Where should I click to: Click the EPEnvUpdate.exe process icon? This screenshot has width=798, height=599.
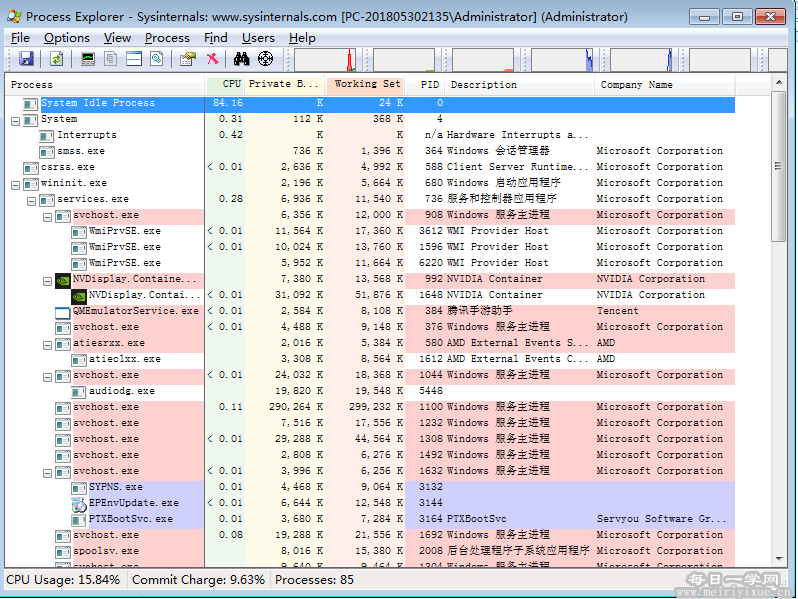coord(79,503)
